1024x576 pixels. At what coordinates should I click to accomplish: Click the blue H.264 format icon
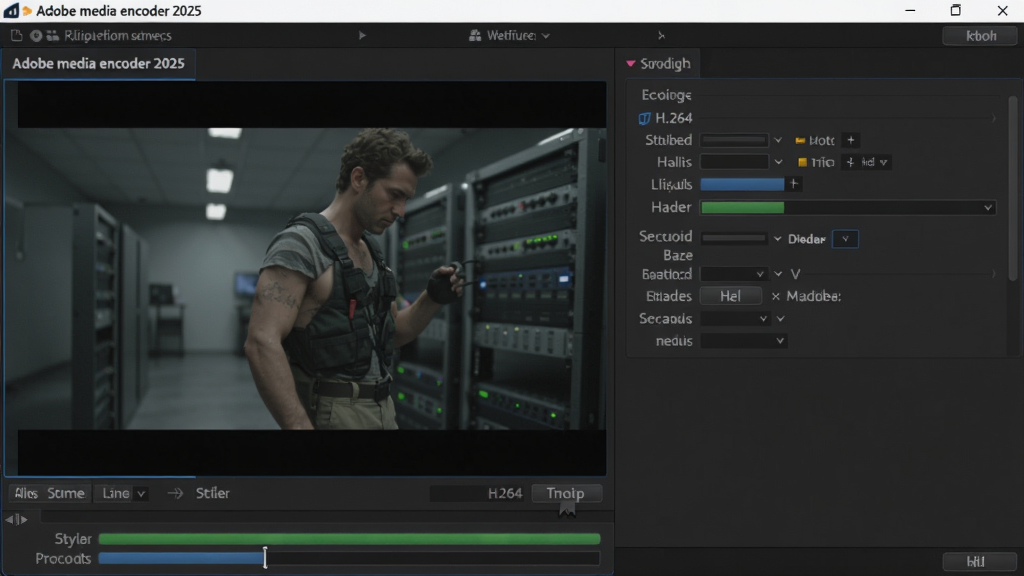click(x=644, y=118)
